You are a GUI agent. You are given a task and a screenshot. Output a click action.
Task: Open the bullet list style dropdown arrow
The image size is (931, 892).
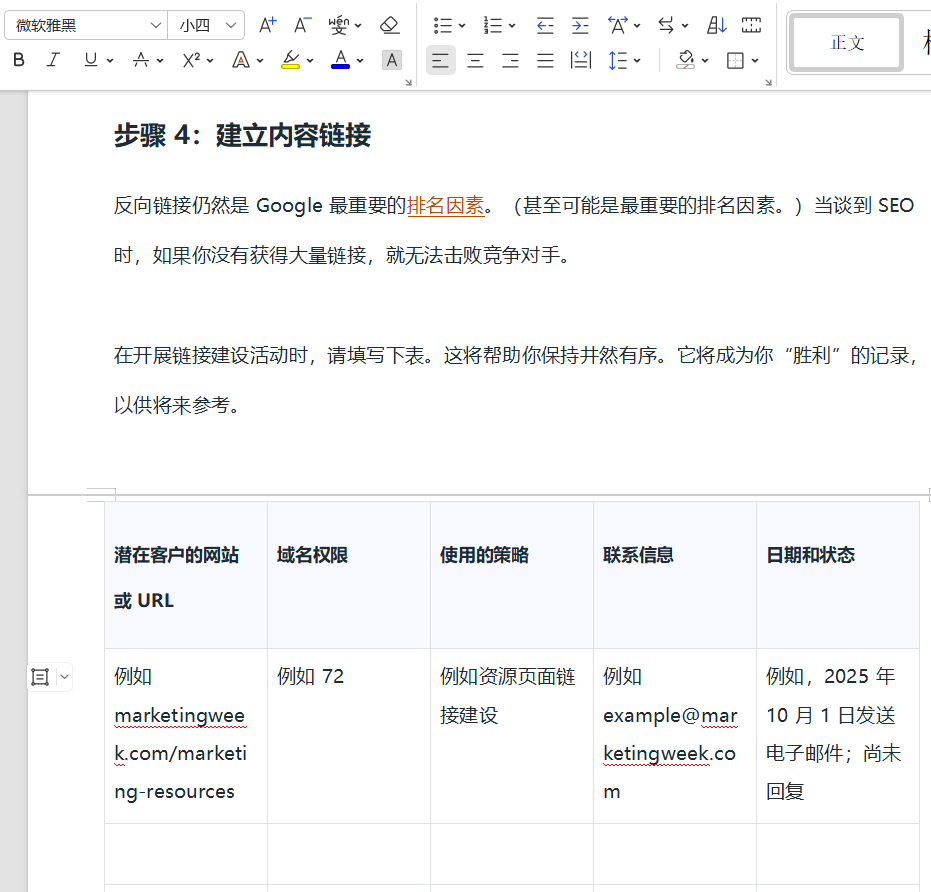[x=460, y=25]
